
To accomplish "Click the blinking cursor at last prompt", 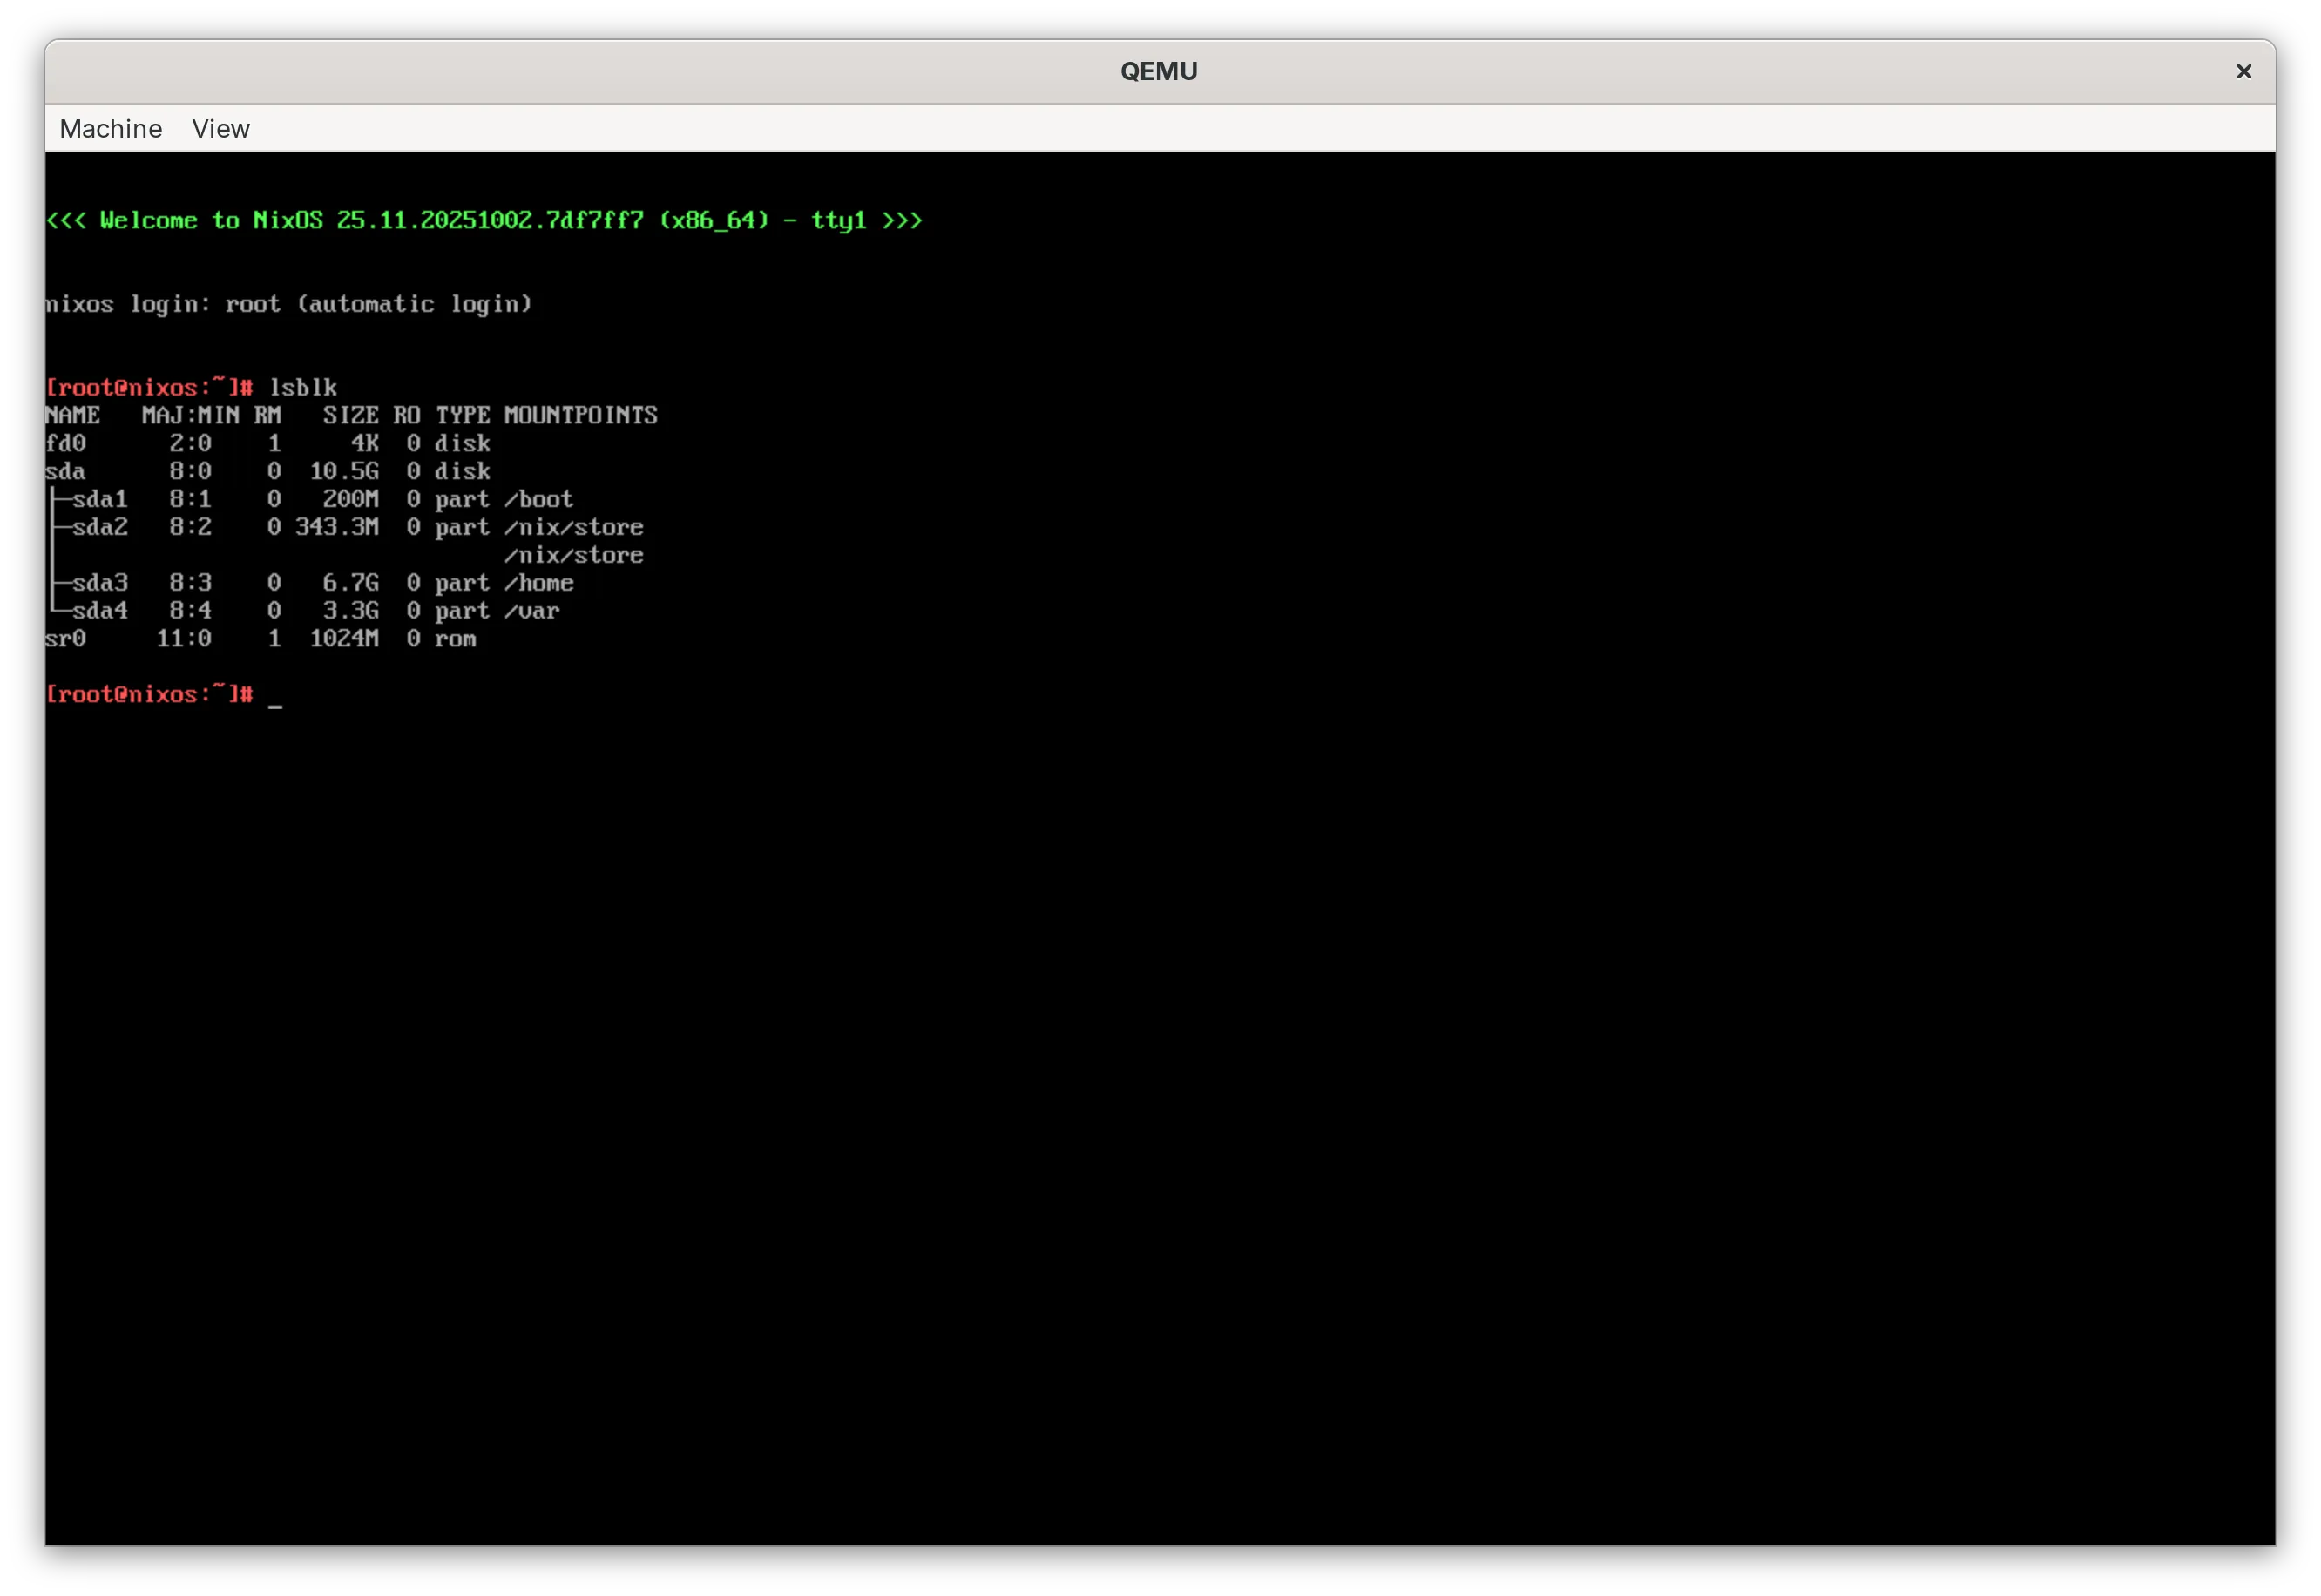I will (x=275, y=703).
